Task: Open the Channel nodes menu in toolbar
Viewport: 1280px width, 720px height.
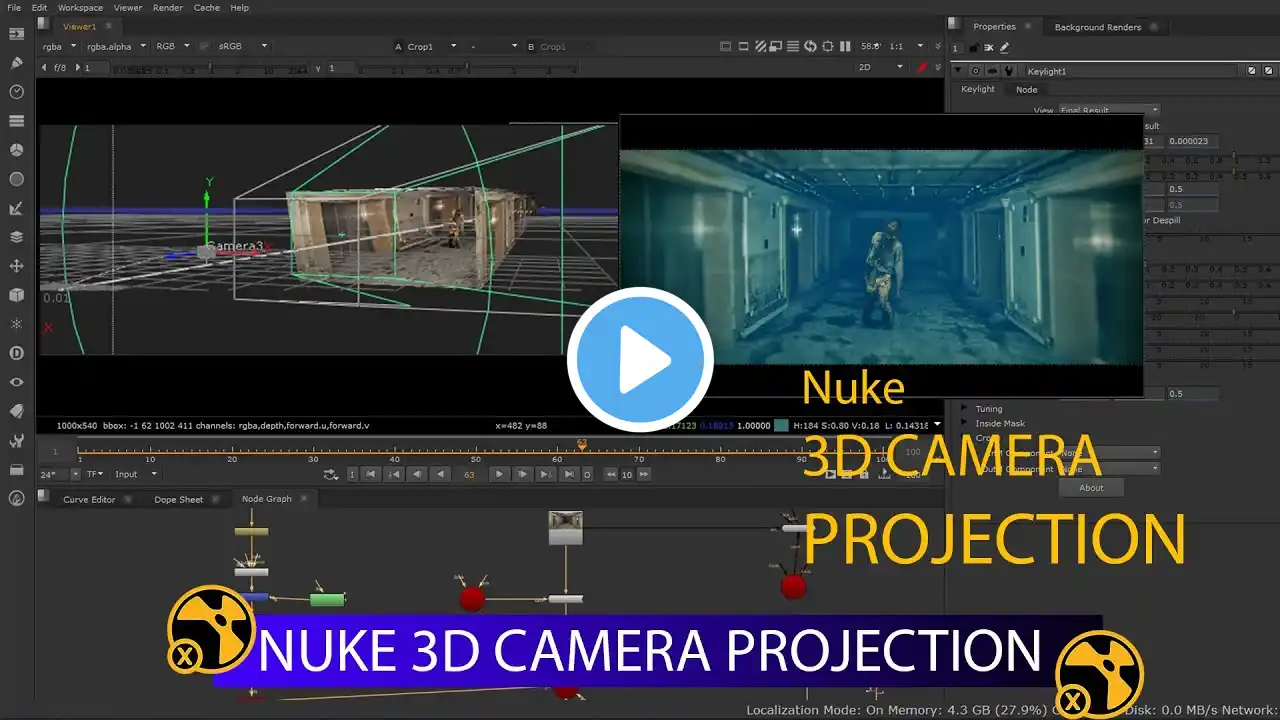Action: (16, 121)
